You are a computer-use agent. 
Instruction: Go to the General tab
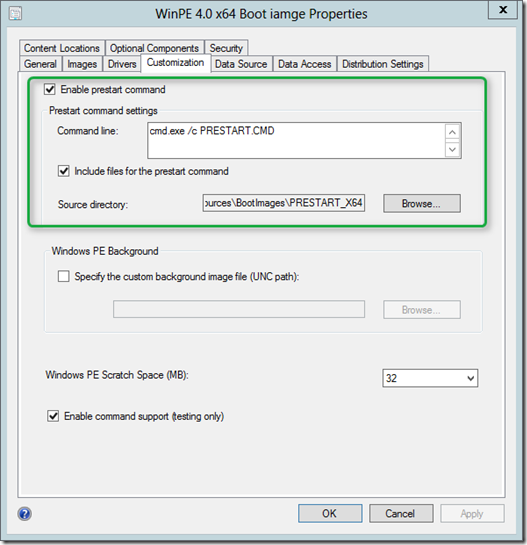pos(40,64)
